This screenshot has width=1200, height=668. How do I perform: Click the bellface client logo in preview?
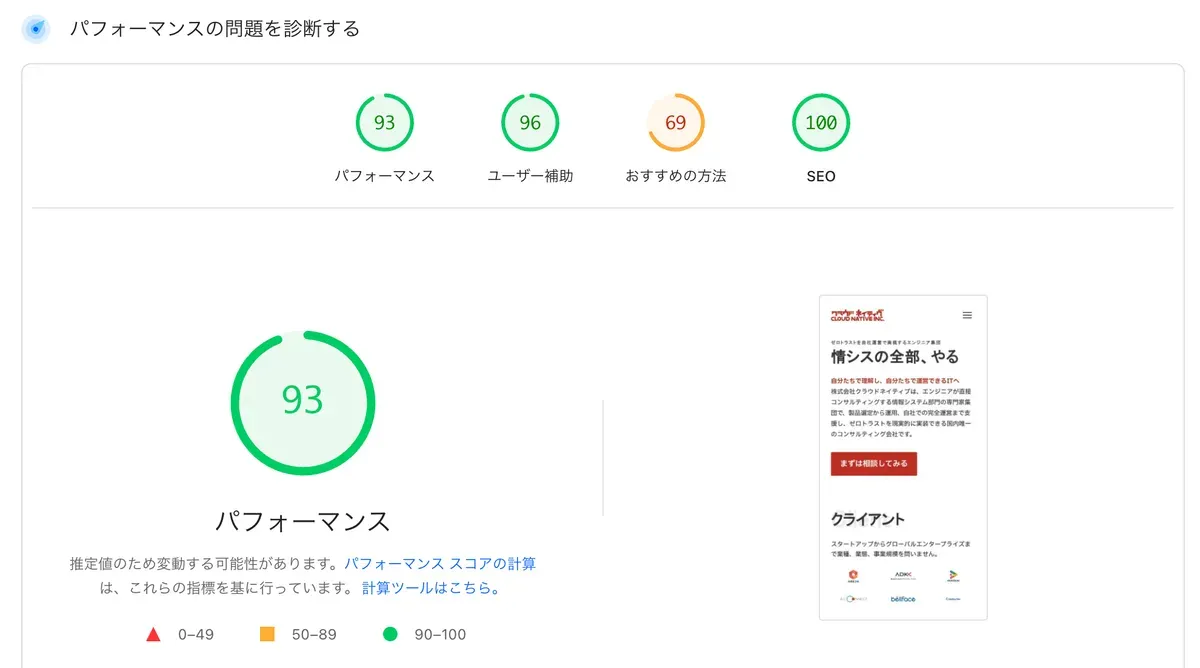tap(903, 599)
